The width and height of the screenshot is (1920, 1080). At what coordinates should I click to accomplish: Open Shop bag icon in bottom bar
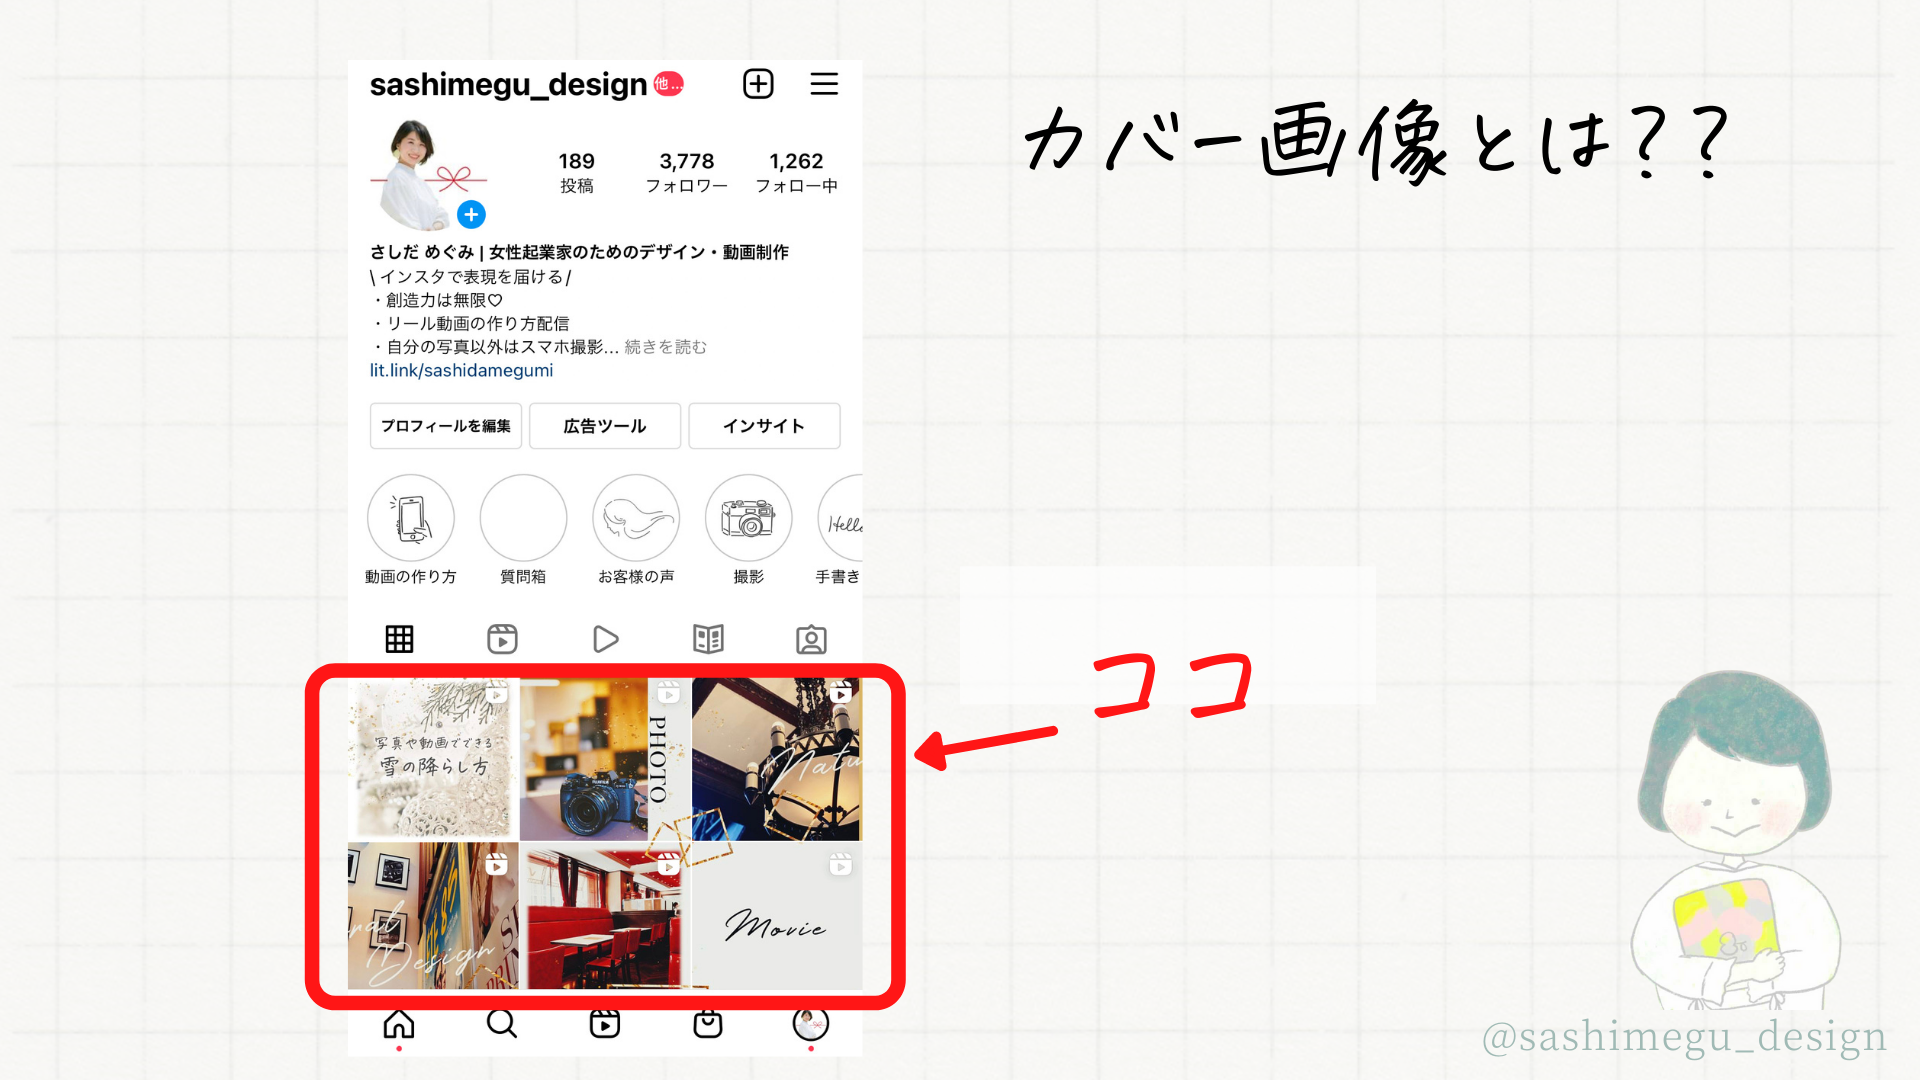(x=708, y=1024)
